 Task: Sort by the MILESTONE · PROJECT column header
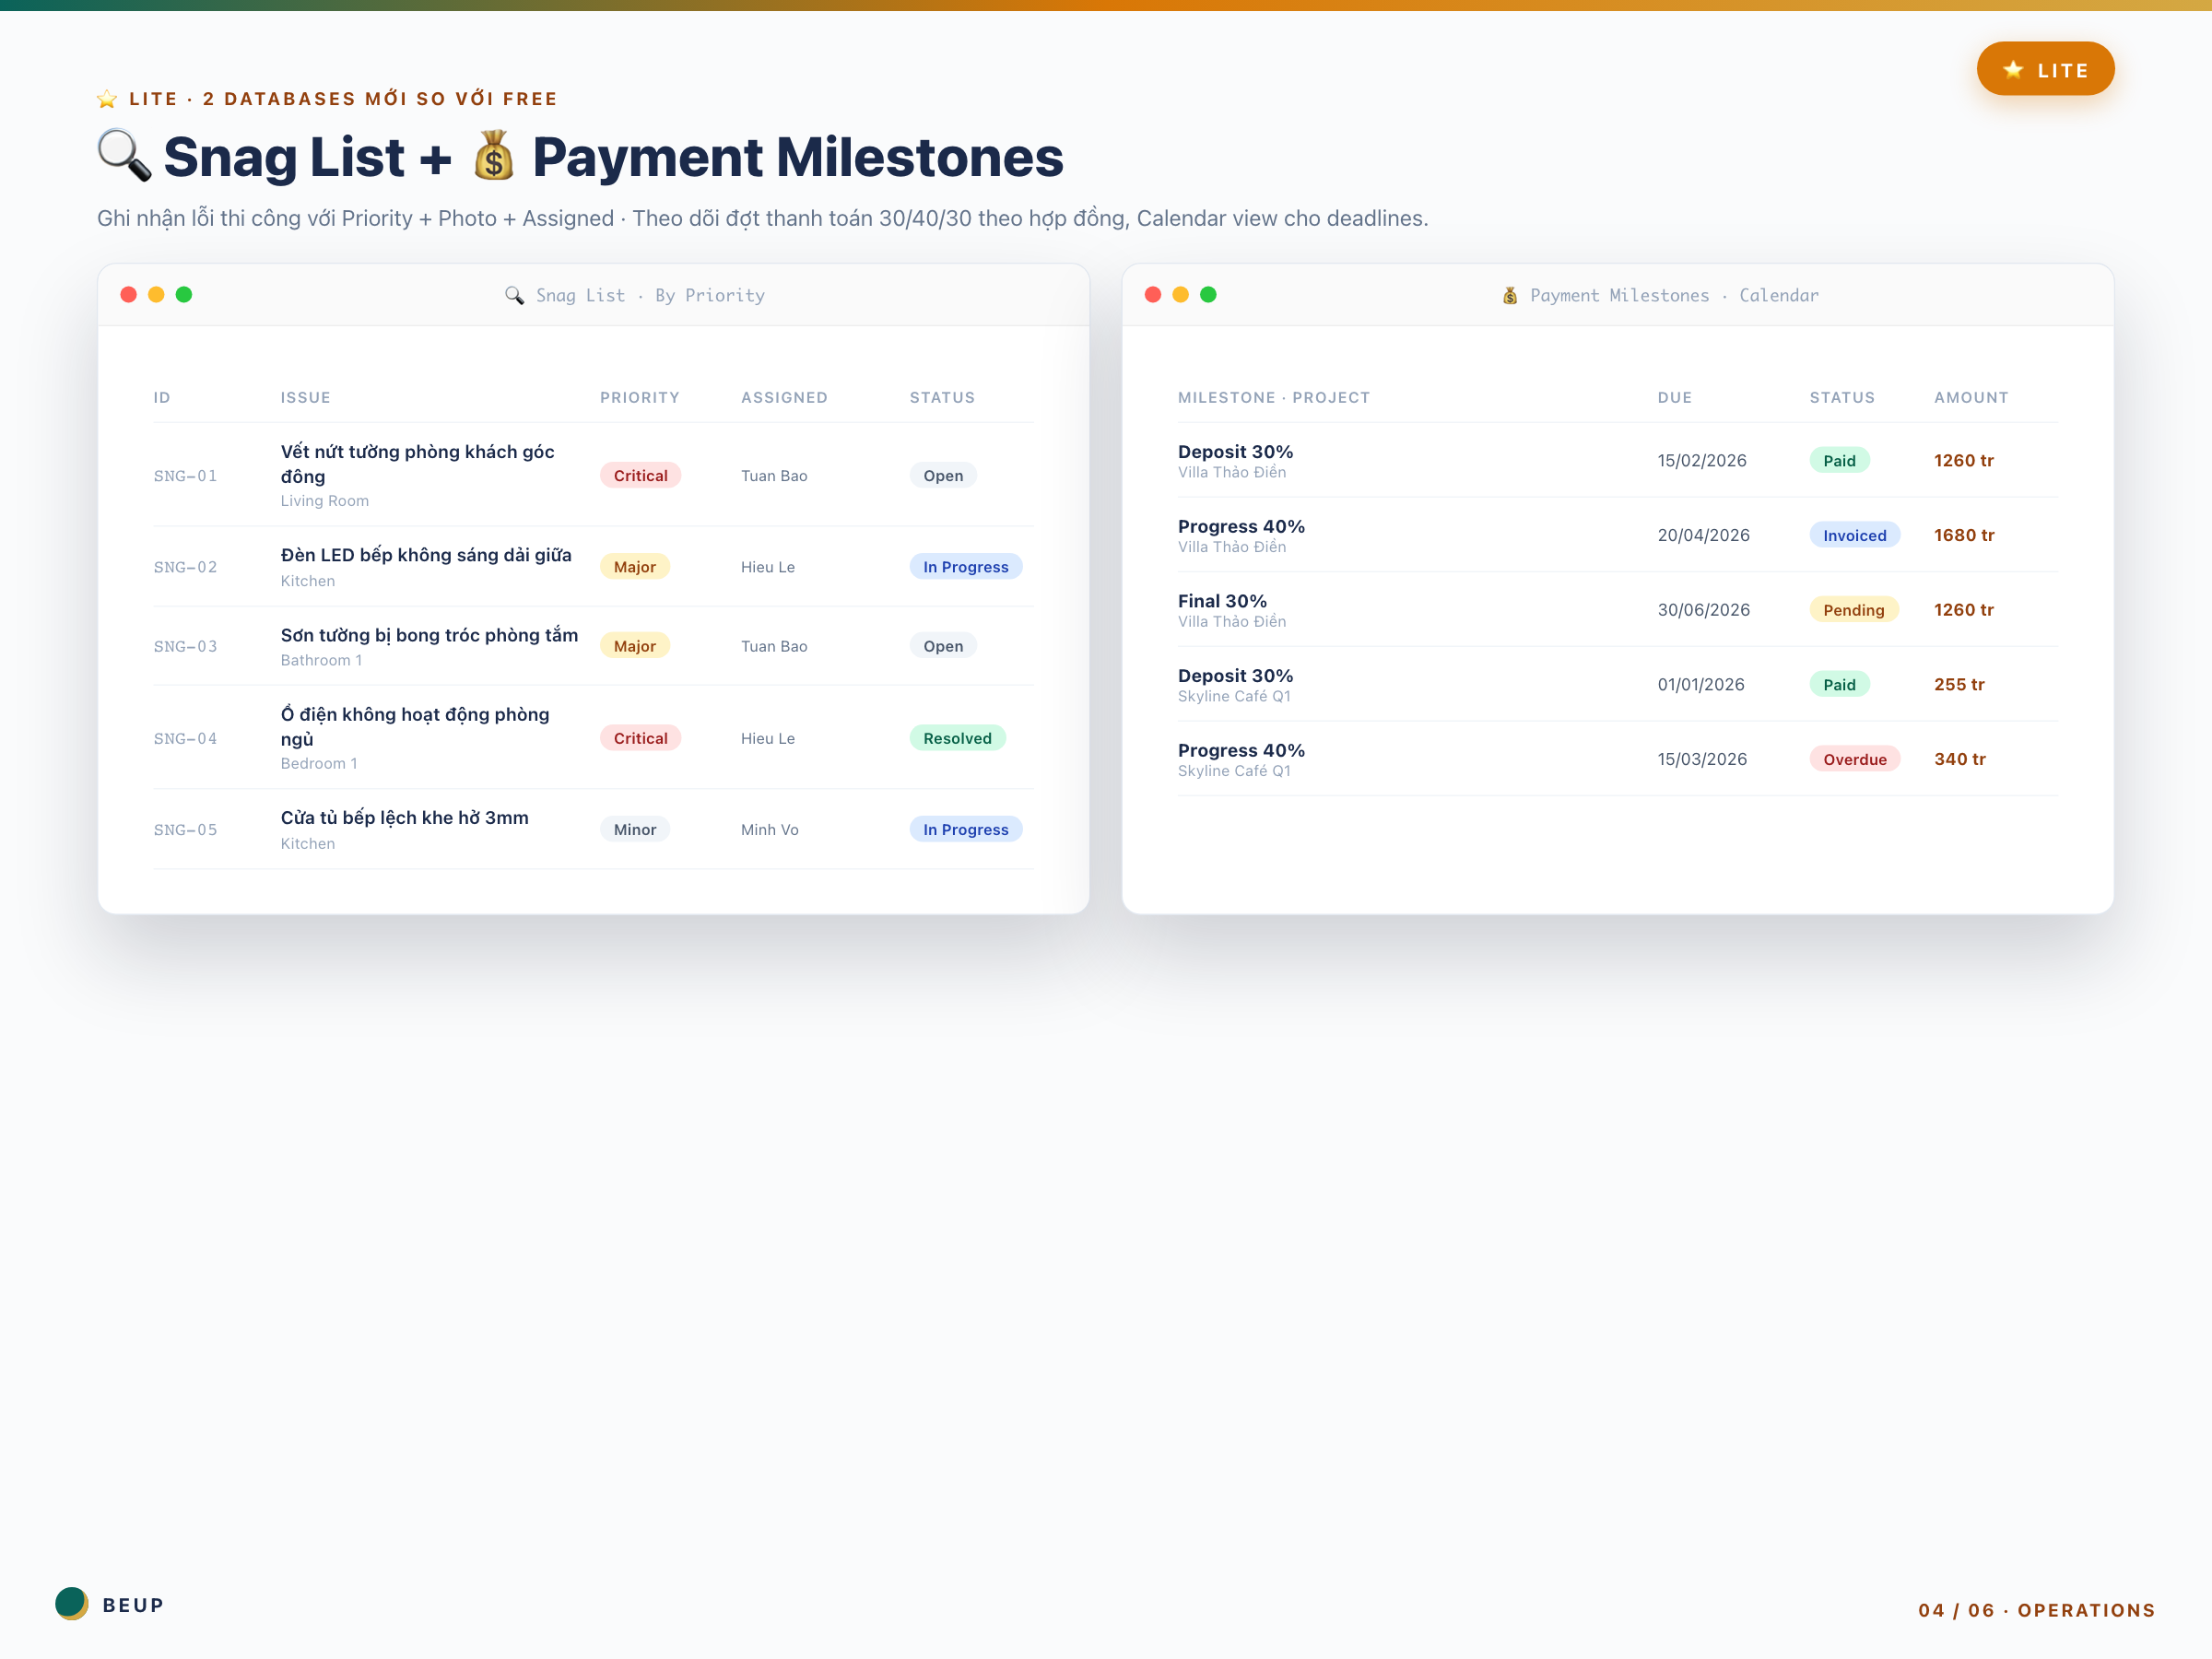click(x=1274, y=398)
